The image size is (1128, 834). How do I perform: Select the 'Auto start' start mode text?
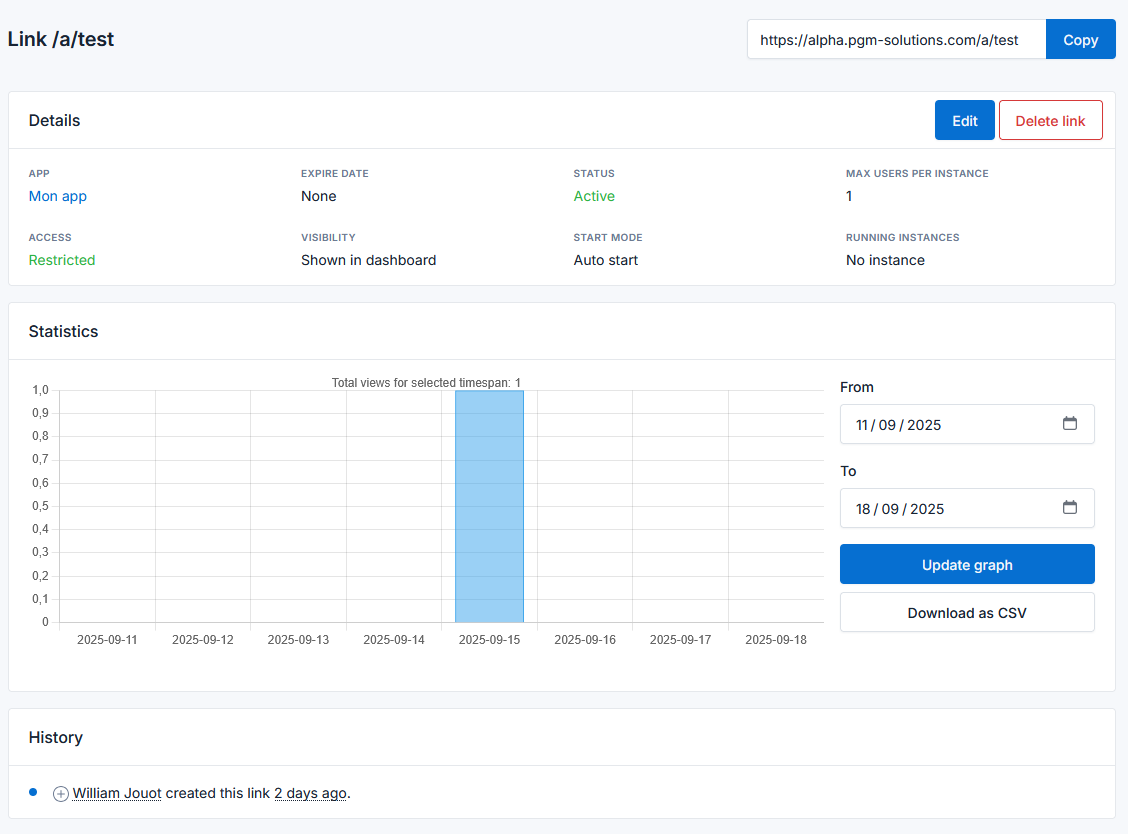(x=606, y=260)
